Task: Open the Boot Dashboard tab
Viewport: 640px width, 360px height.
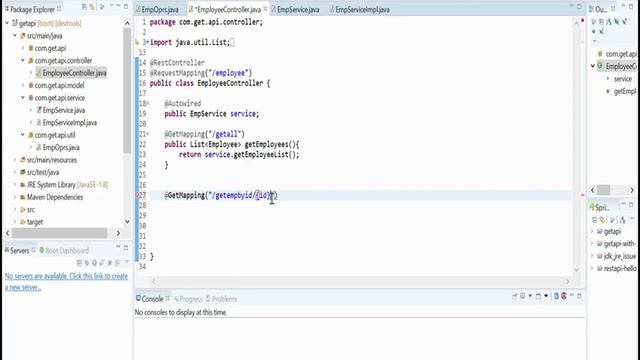Action: (65, 251)
